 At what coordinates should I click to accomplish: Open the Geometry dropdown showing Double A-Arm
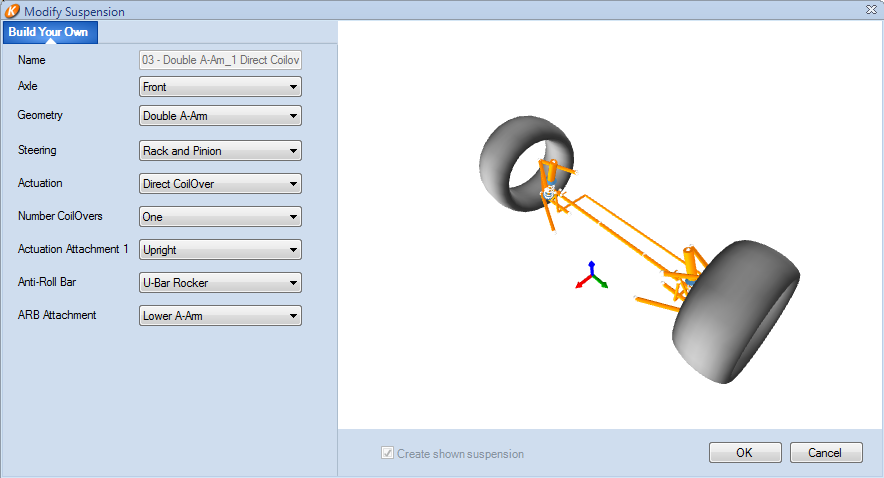click(220, 116)
